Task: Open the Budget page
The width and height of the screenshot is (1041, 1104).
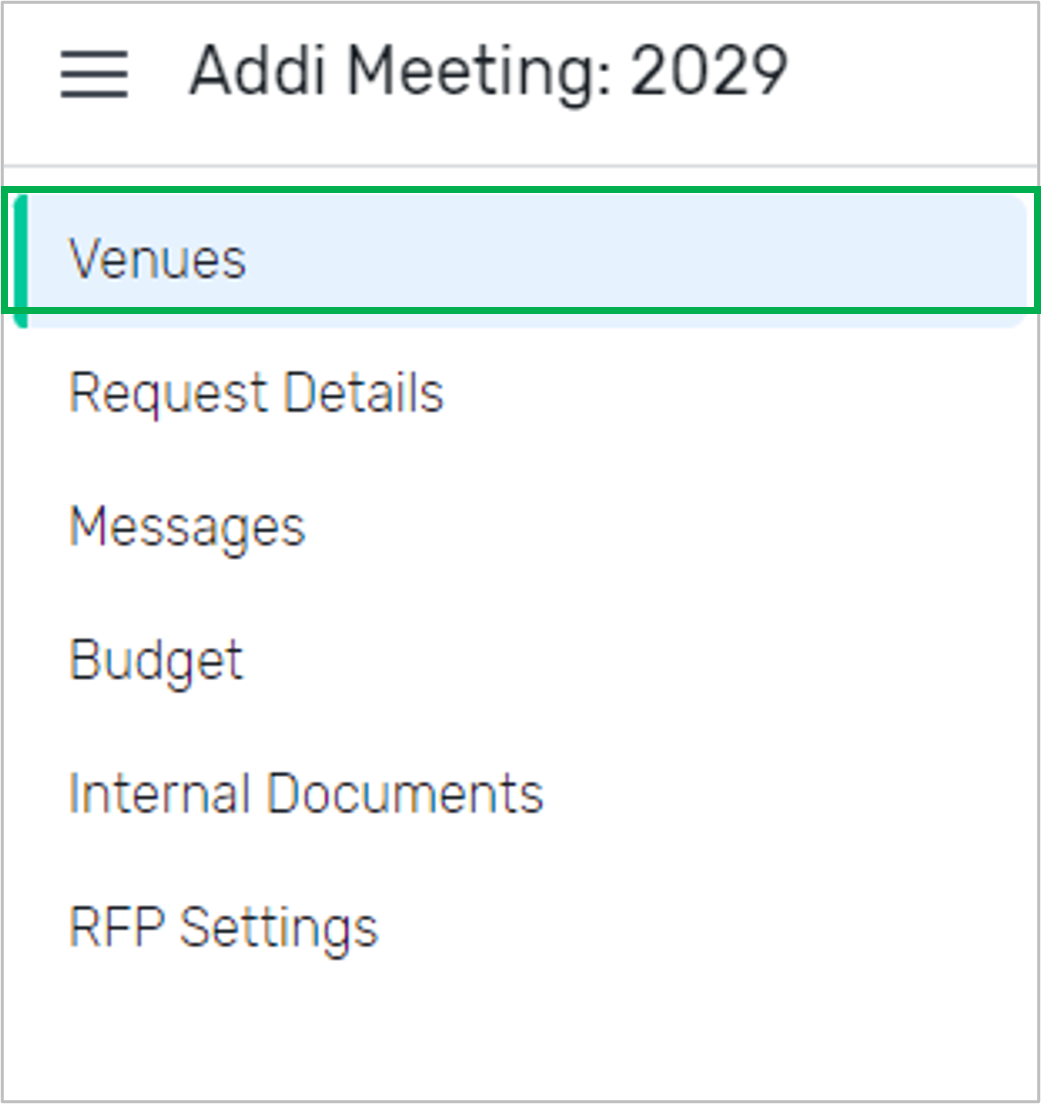Action: coord(156,660)
